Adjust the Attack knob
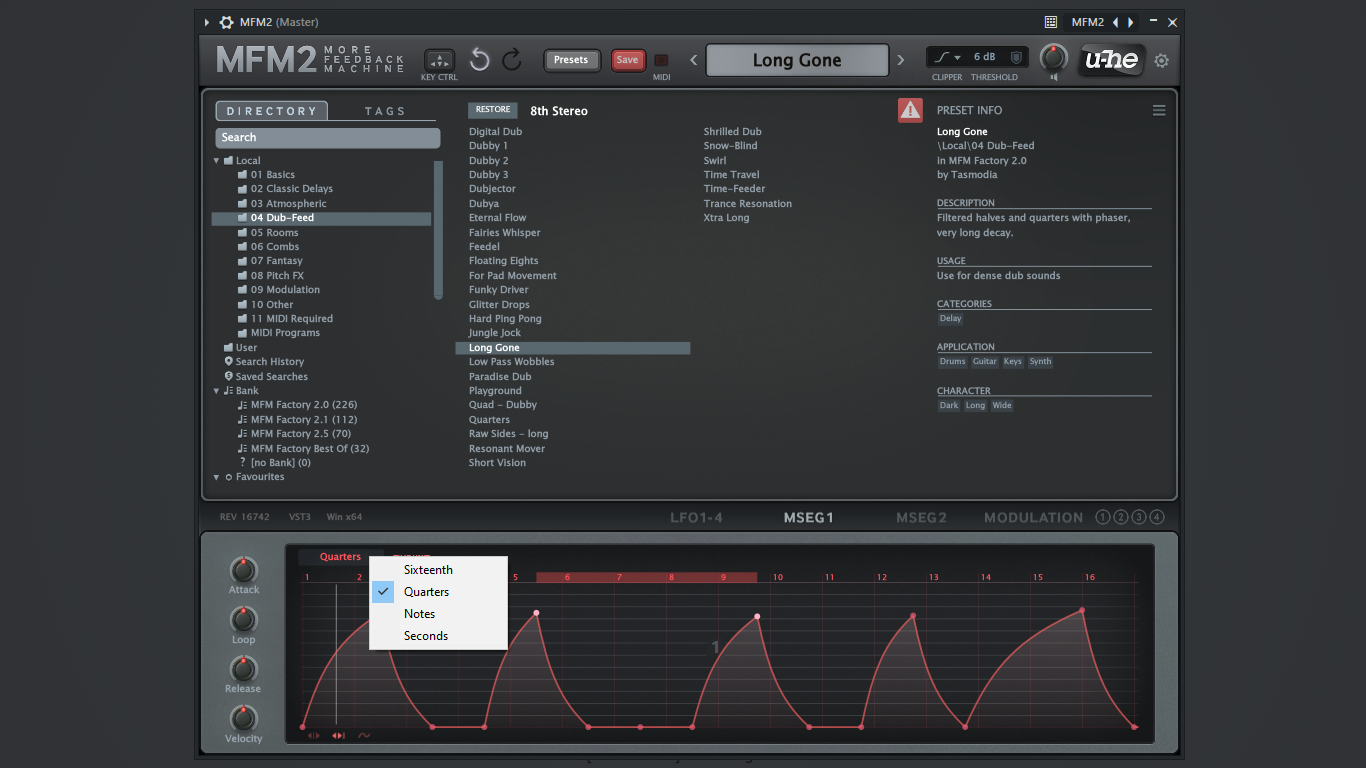Viewport: 1366px width, 768px height. tap(243, 570)
